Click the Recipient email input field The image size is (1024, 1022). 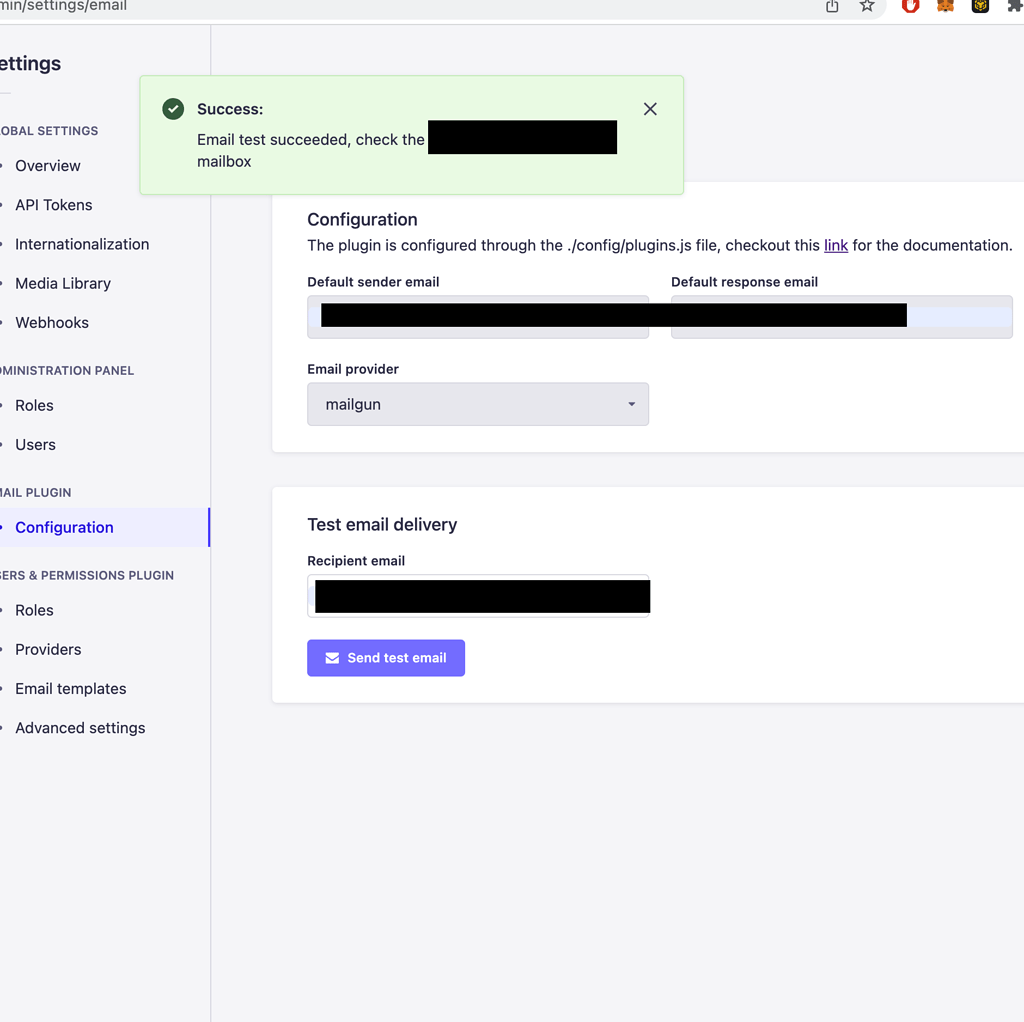point(478,596)
